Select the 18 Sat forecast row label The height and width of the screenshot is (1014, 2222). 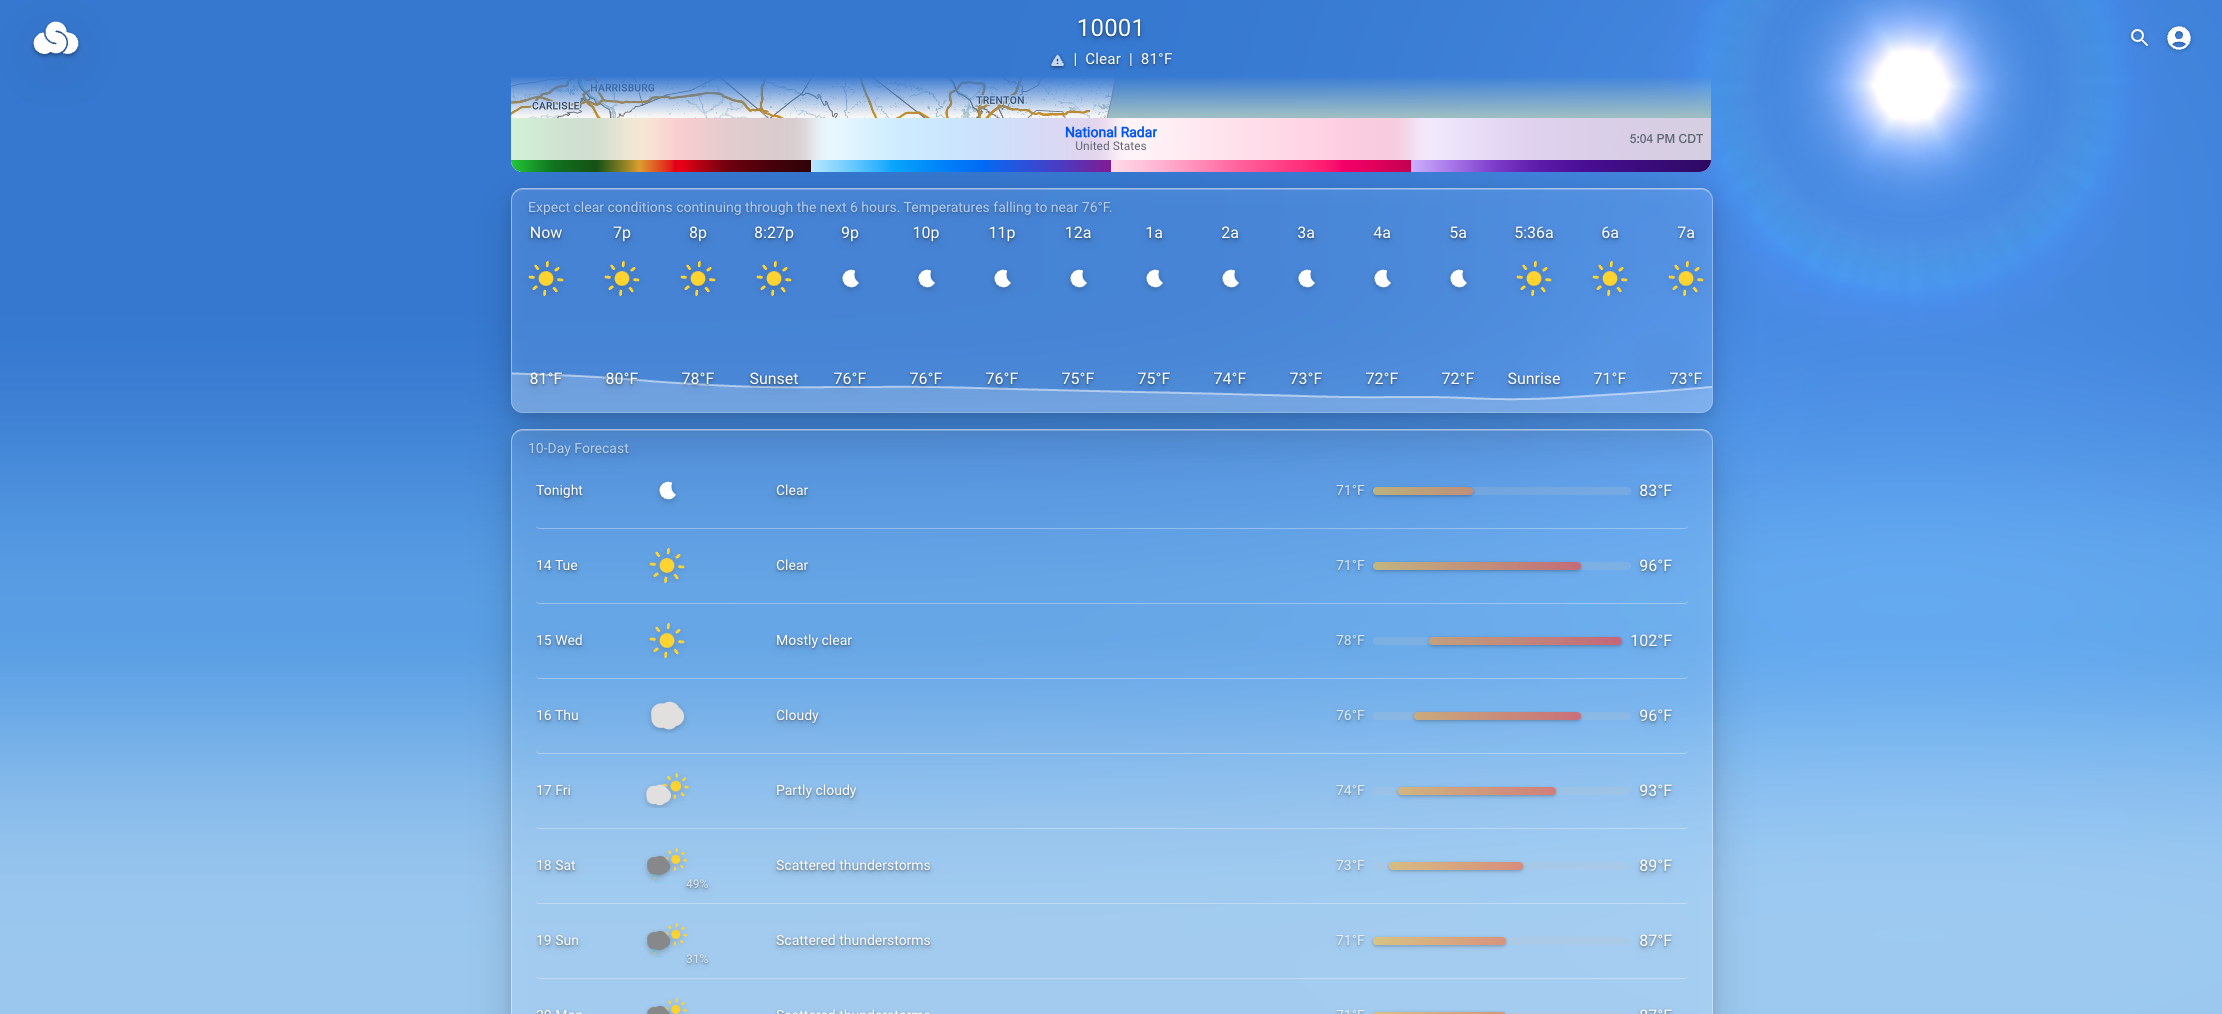[556, 866]
